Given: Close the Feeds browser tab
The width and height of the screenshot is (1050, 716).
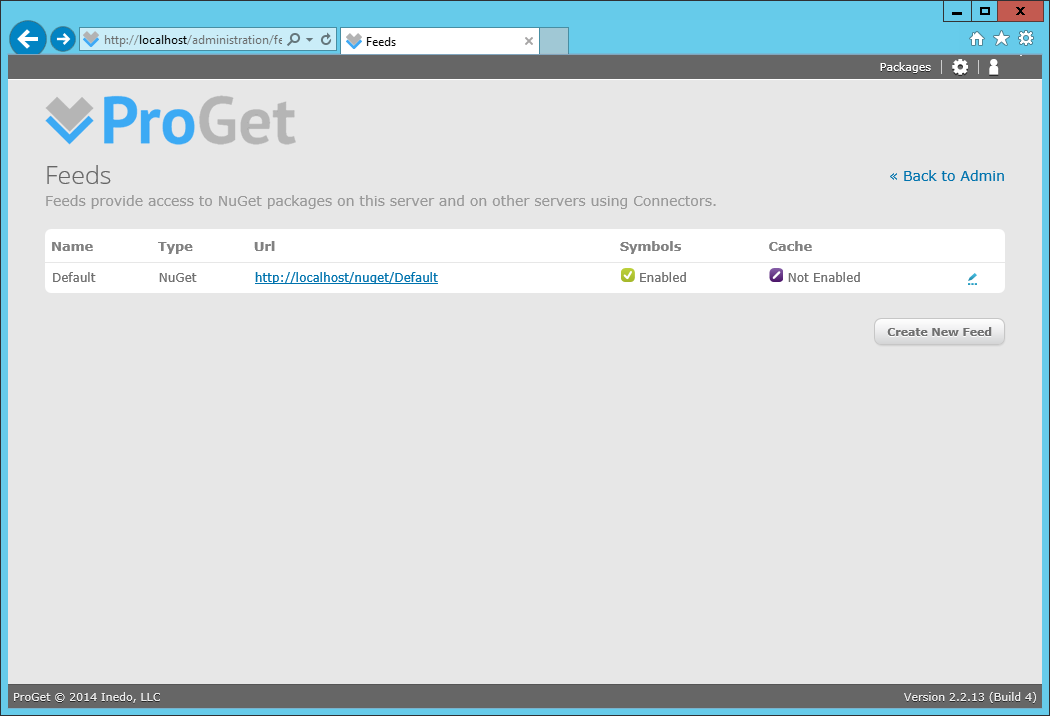Looking at the screenshot, I should [528, 41].
